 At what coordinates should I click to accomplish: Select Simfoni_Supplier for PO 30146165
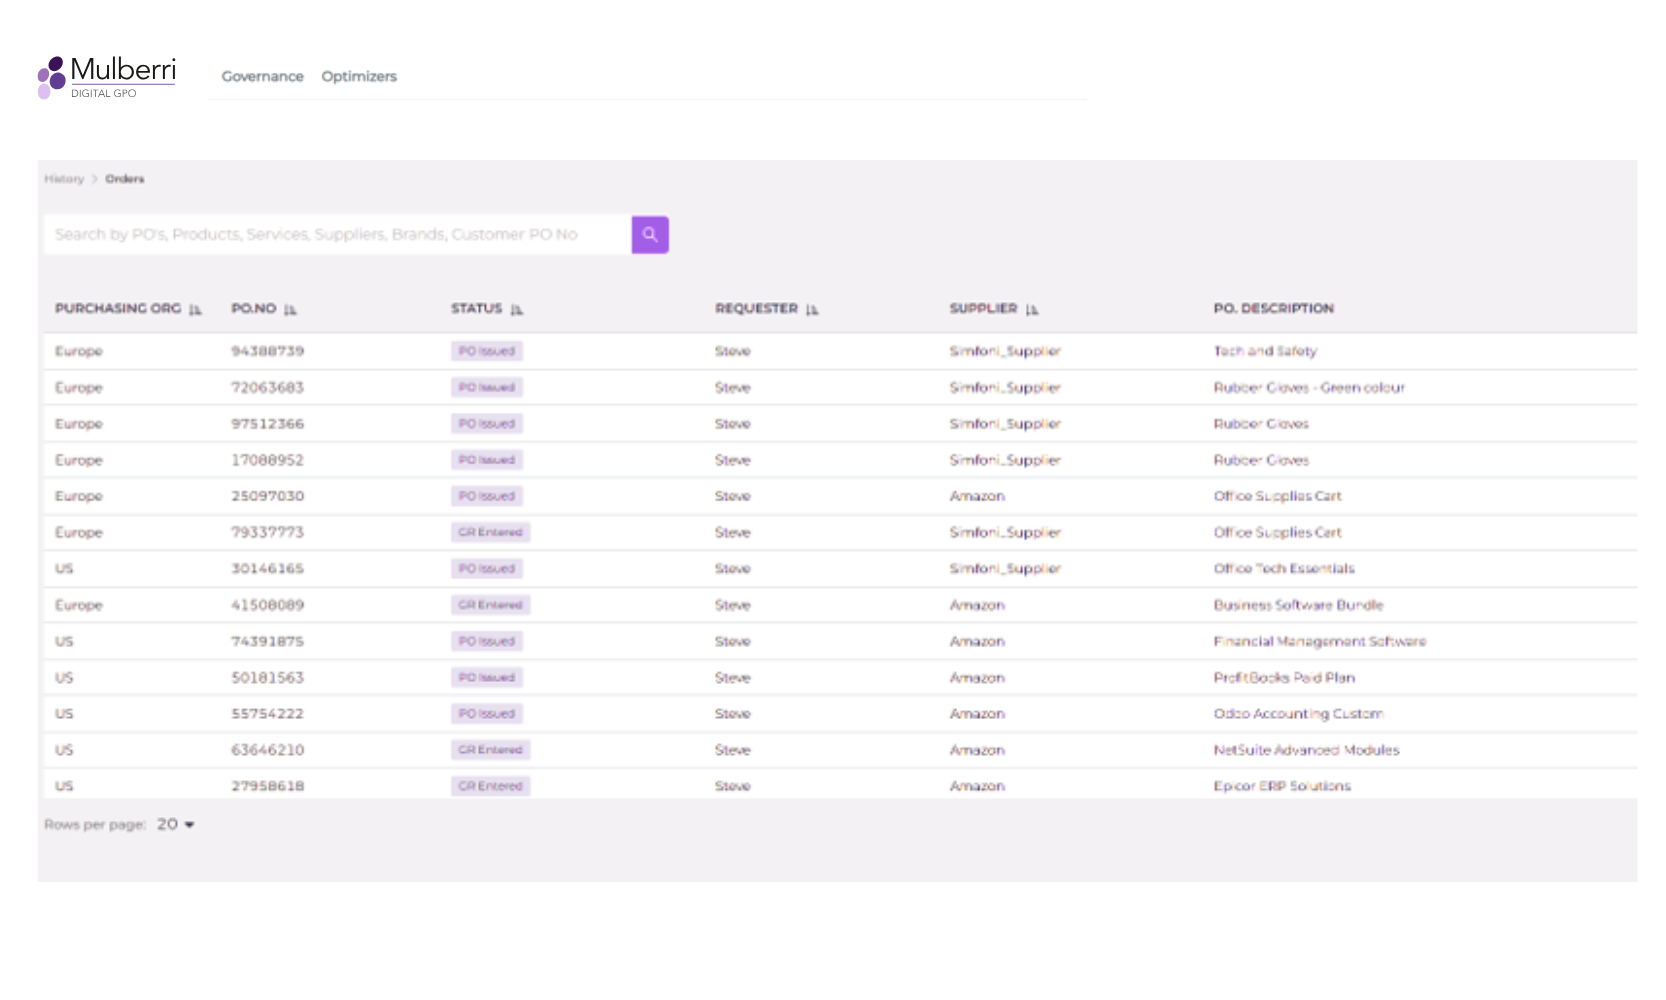(x=1005, y=569)
